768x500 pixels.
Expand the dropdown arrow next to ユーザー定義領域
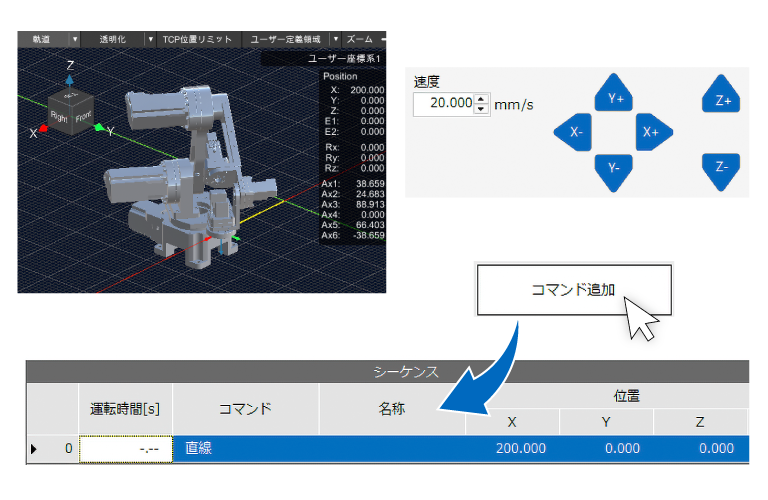(x=336, y=39)
